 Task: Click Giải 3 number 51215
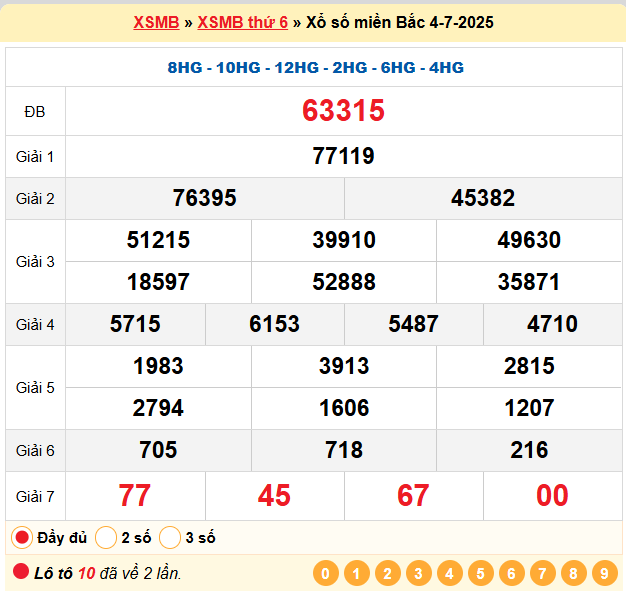tap(158, 240)
